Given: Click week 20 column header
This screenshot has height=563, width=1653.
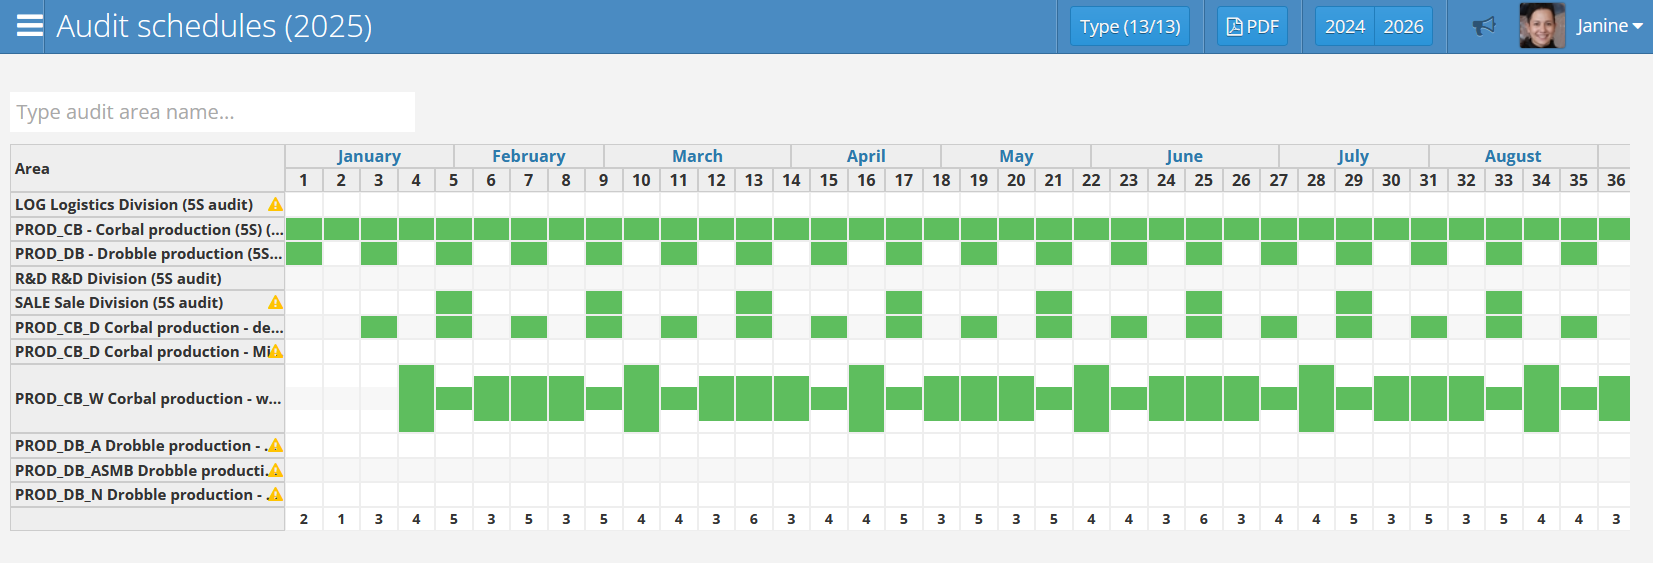Looking at the screenshot, I should (x=1016, y=180).
